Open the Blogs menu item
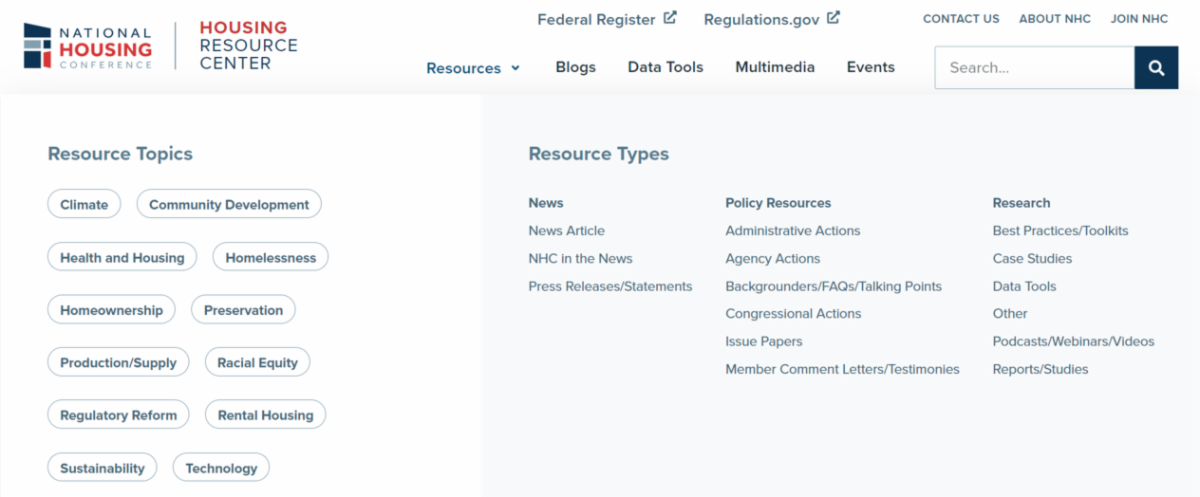 point(575,67)
